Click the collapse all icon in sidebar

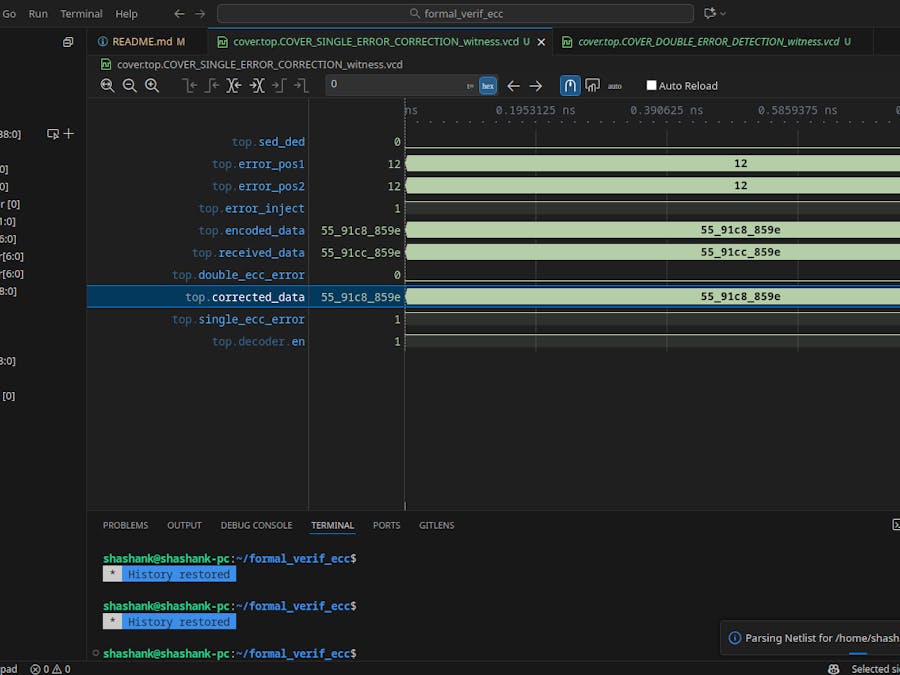[x=68, y=42]
